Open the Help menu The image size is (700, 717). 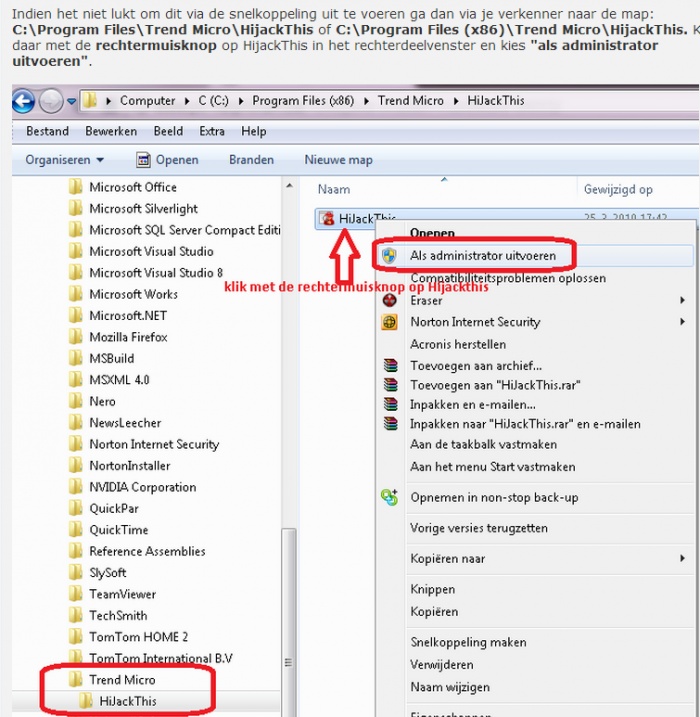pyautogui.click(x=254, y=131)
